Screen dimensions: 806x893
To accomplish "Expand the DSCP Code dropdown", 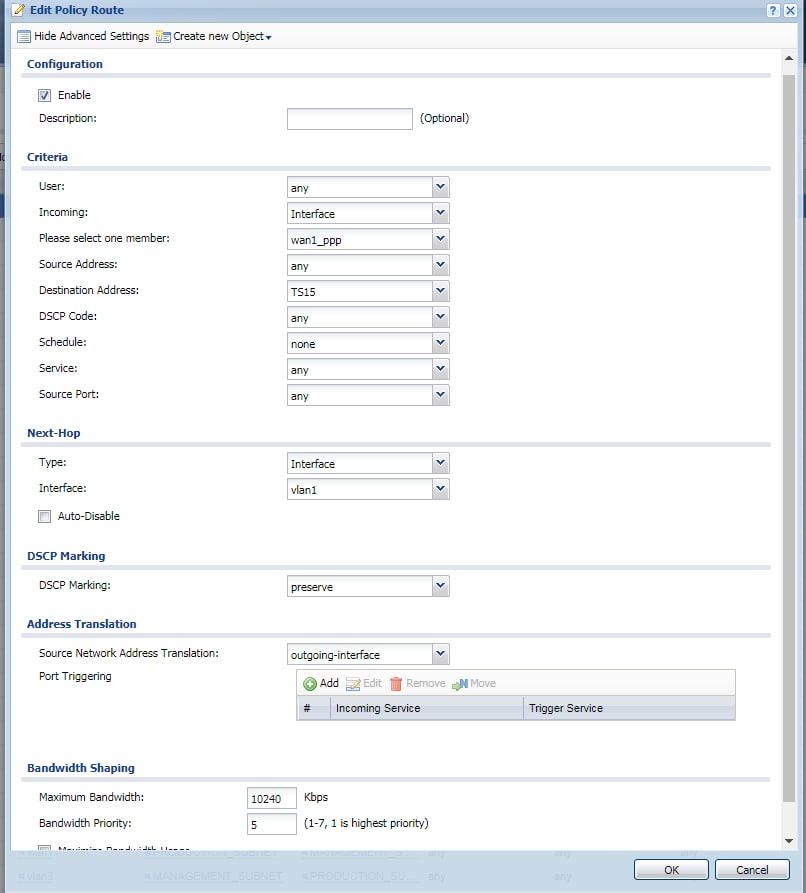I will (x=440, y=317).
